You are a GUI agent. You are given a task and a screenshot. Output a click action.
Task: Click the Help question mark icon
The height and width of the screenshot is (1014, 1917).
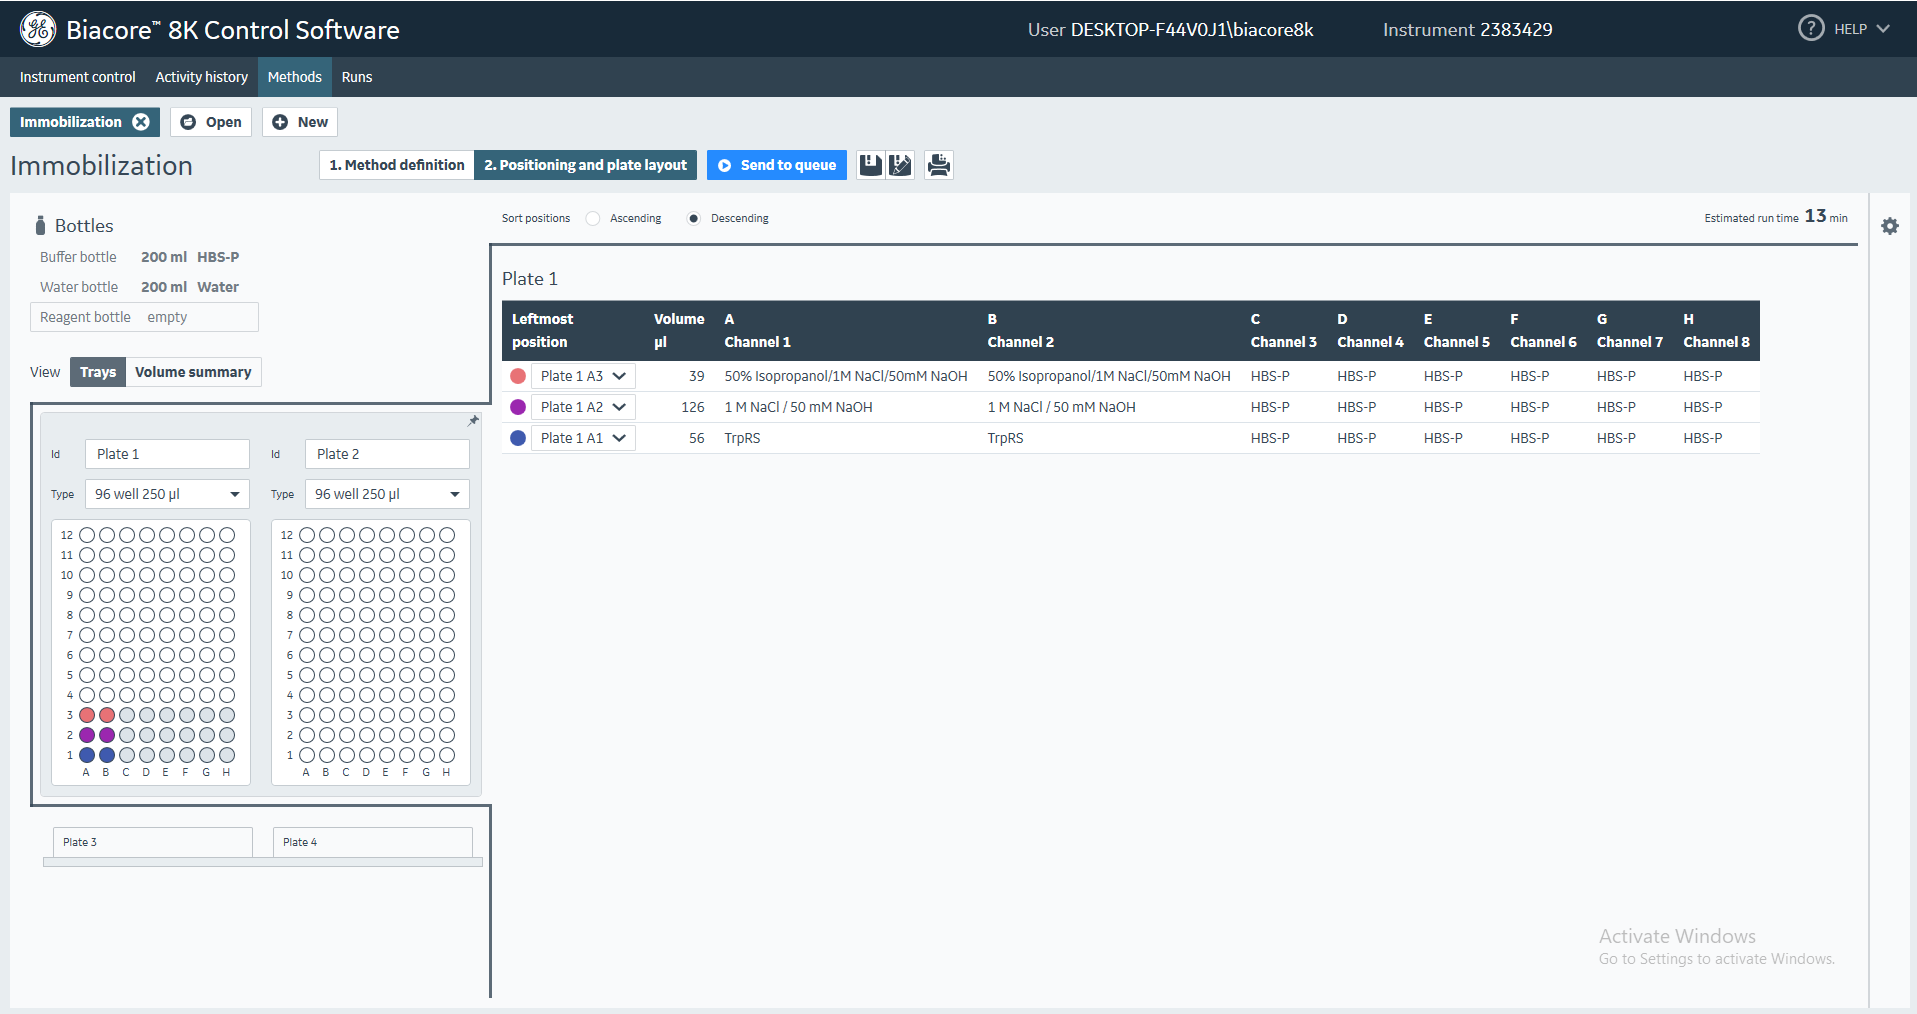(x=1810, y=28)
